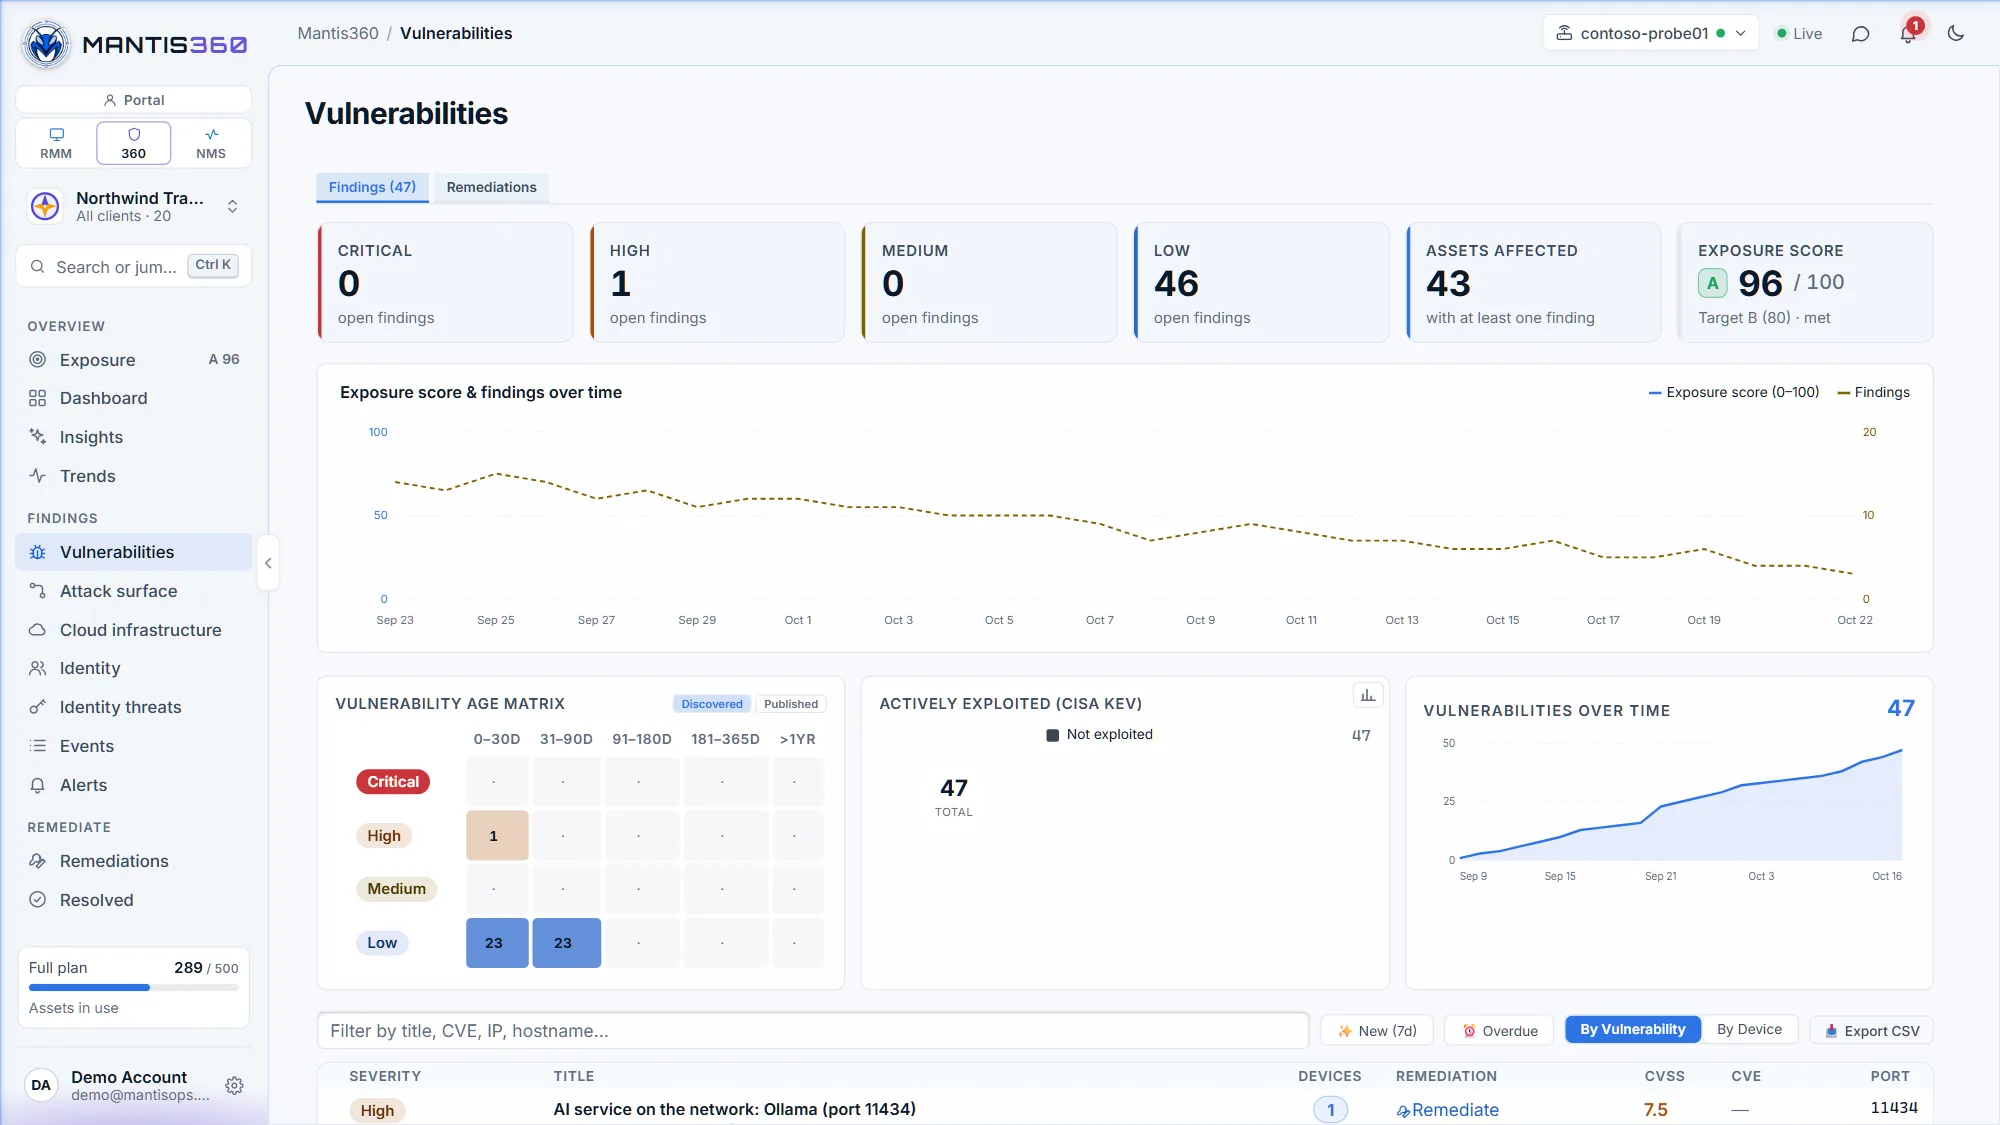Open the Search or jump box
The image size is (2000, 1125).
pos(134,266)
